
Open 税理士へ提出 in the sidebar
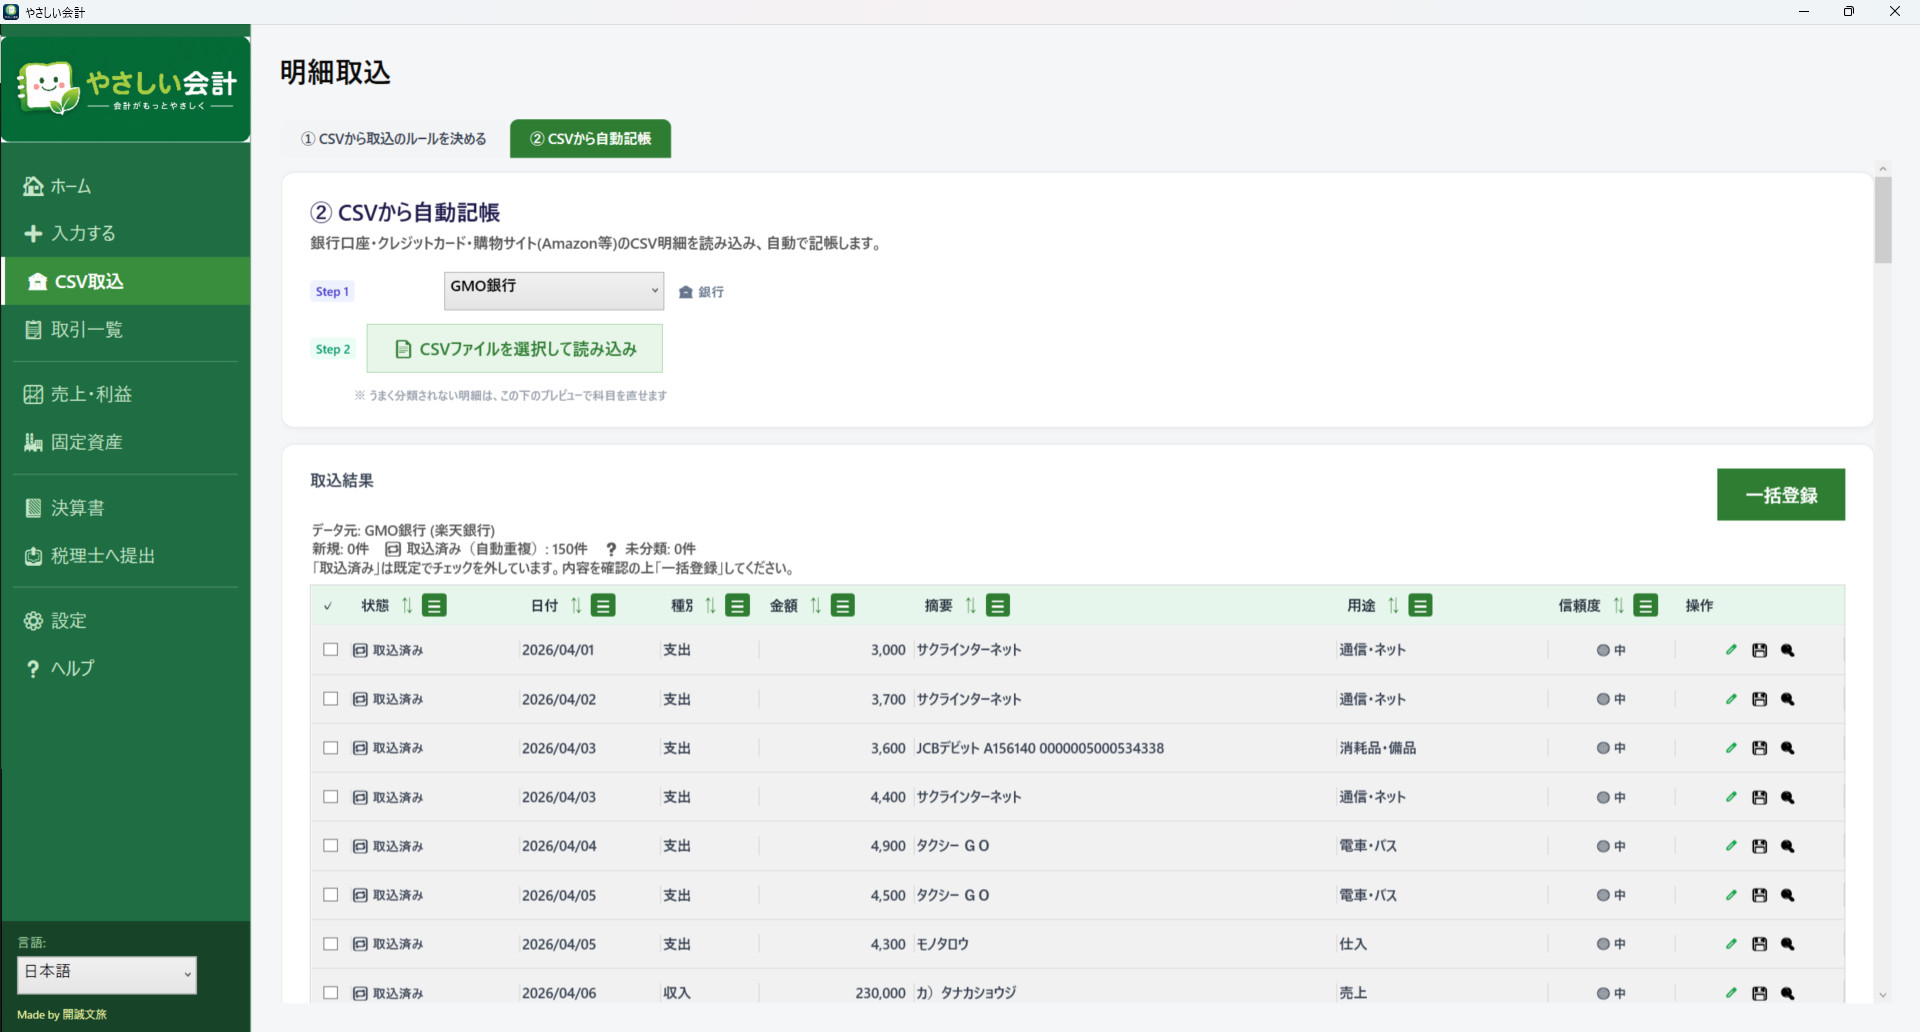coord(126,556)
